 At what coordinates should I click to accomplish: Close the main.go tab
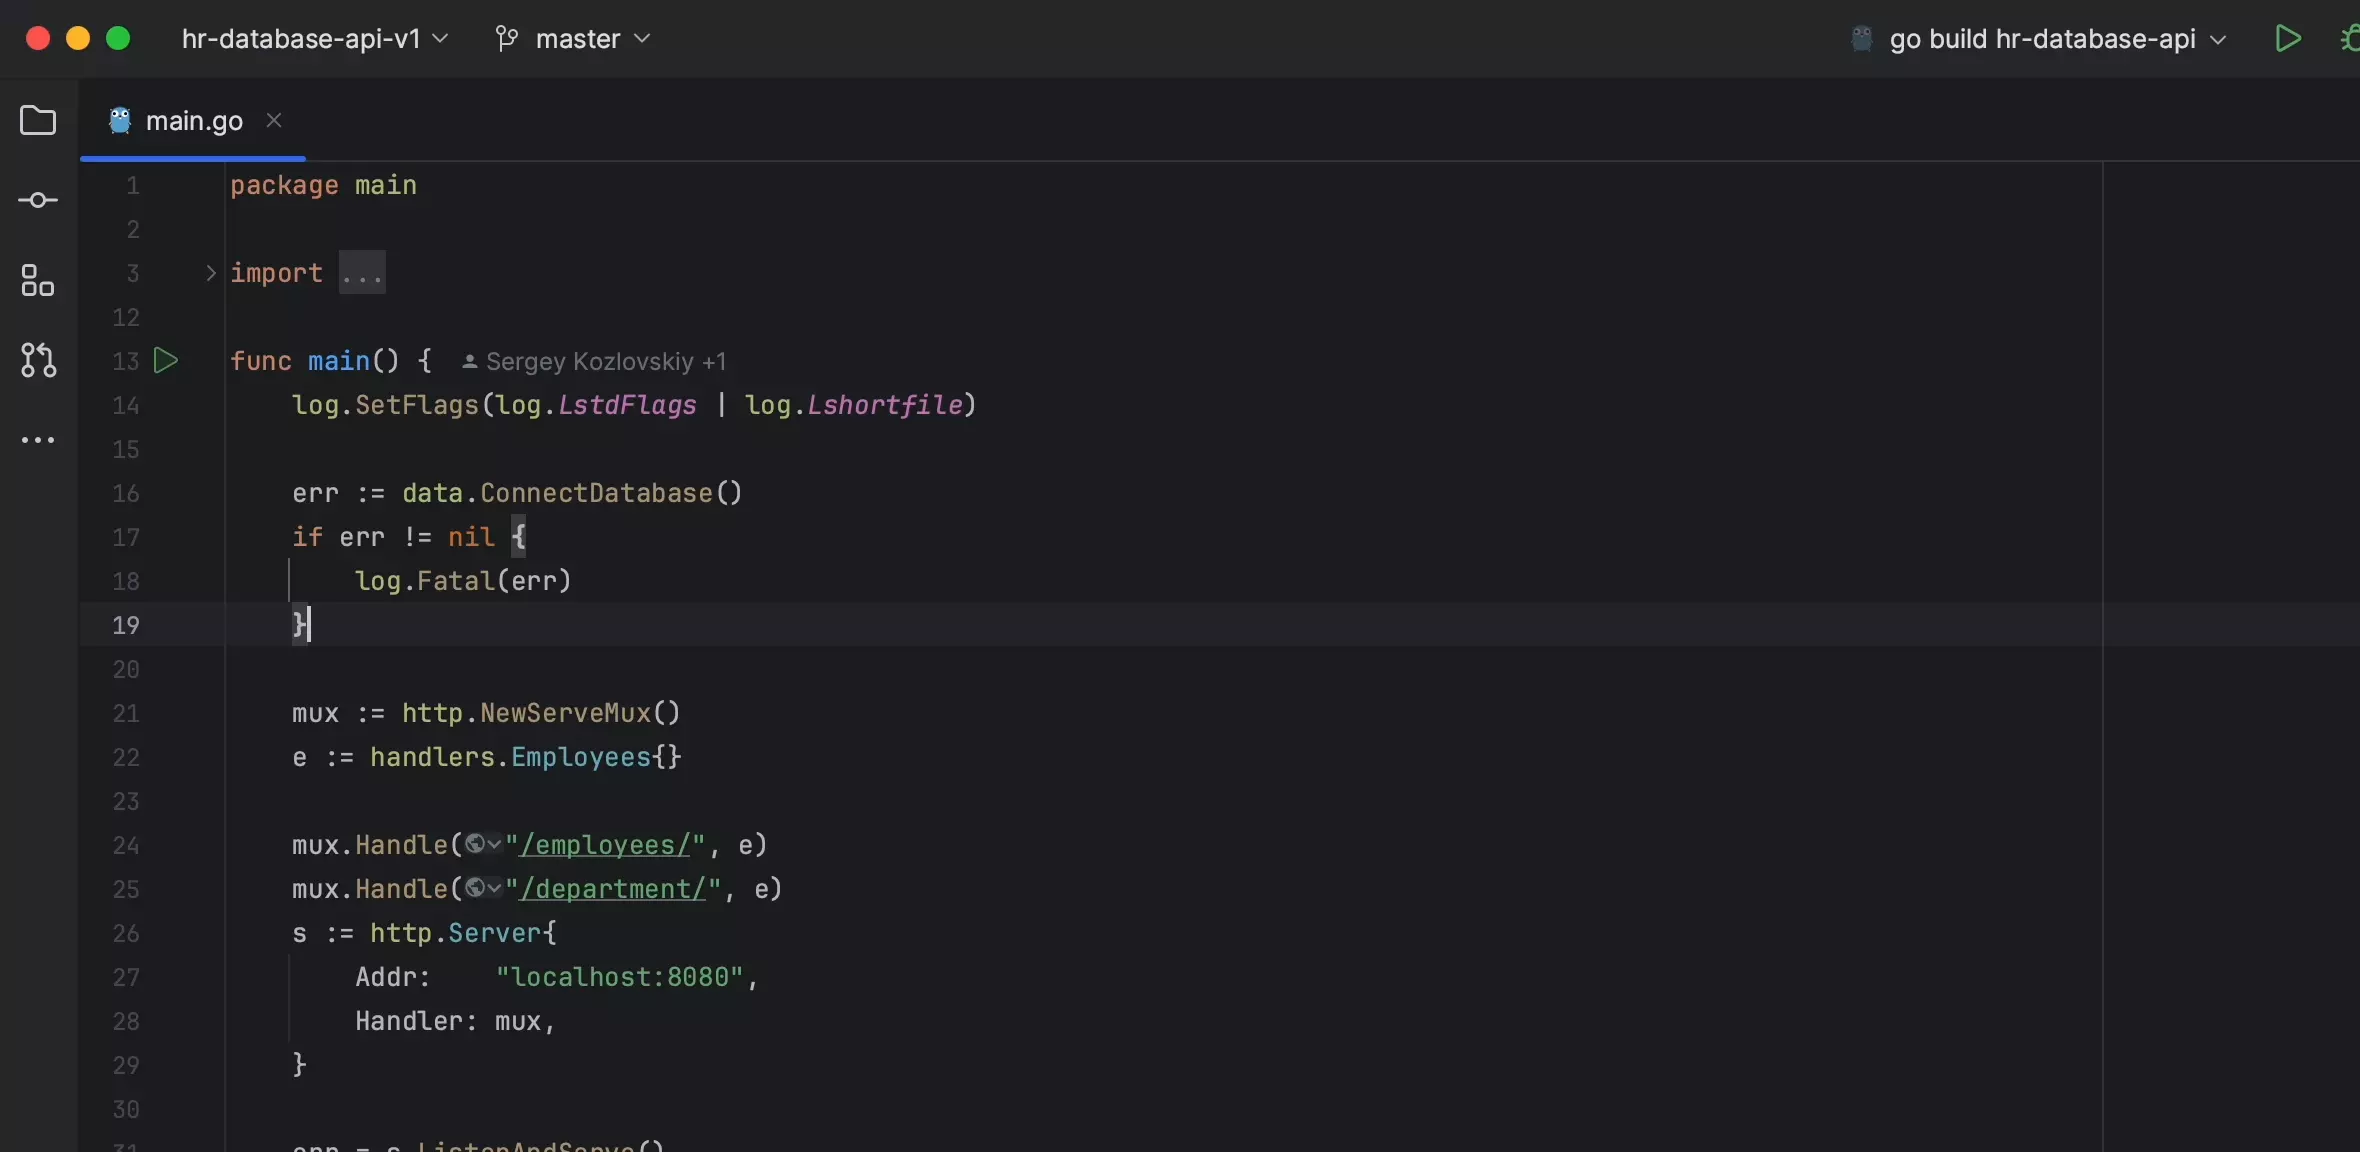274,121
